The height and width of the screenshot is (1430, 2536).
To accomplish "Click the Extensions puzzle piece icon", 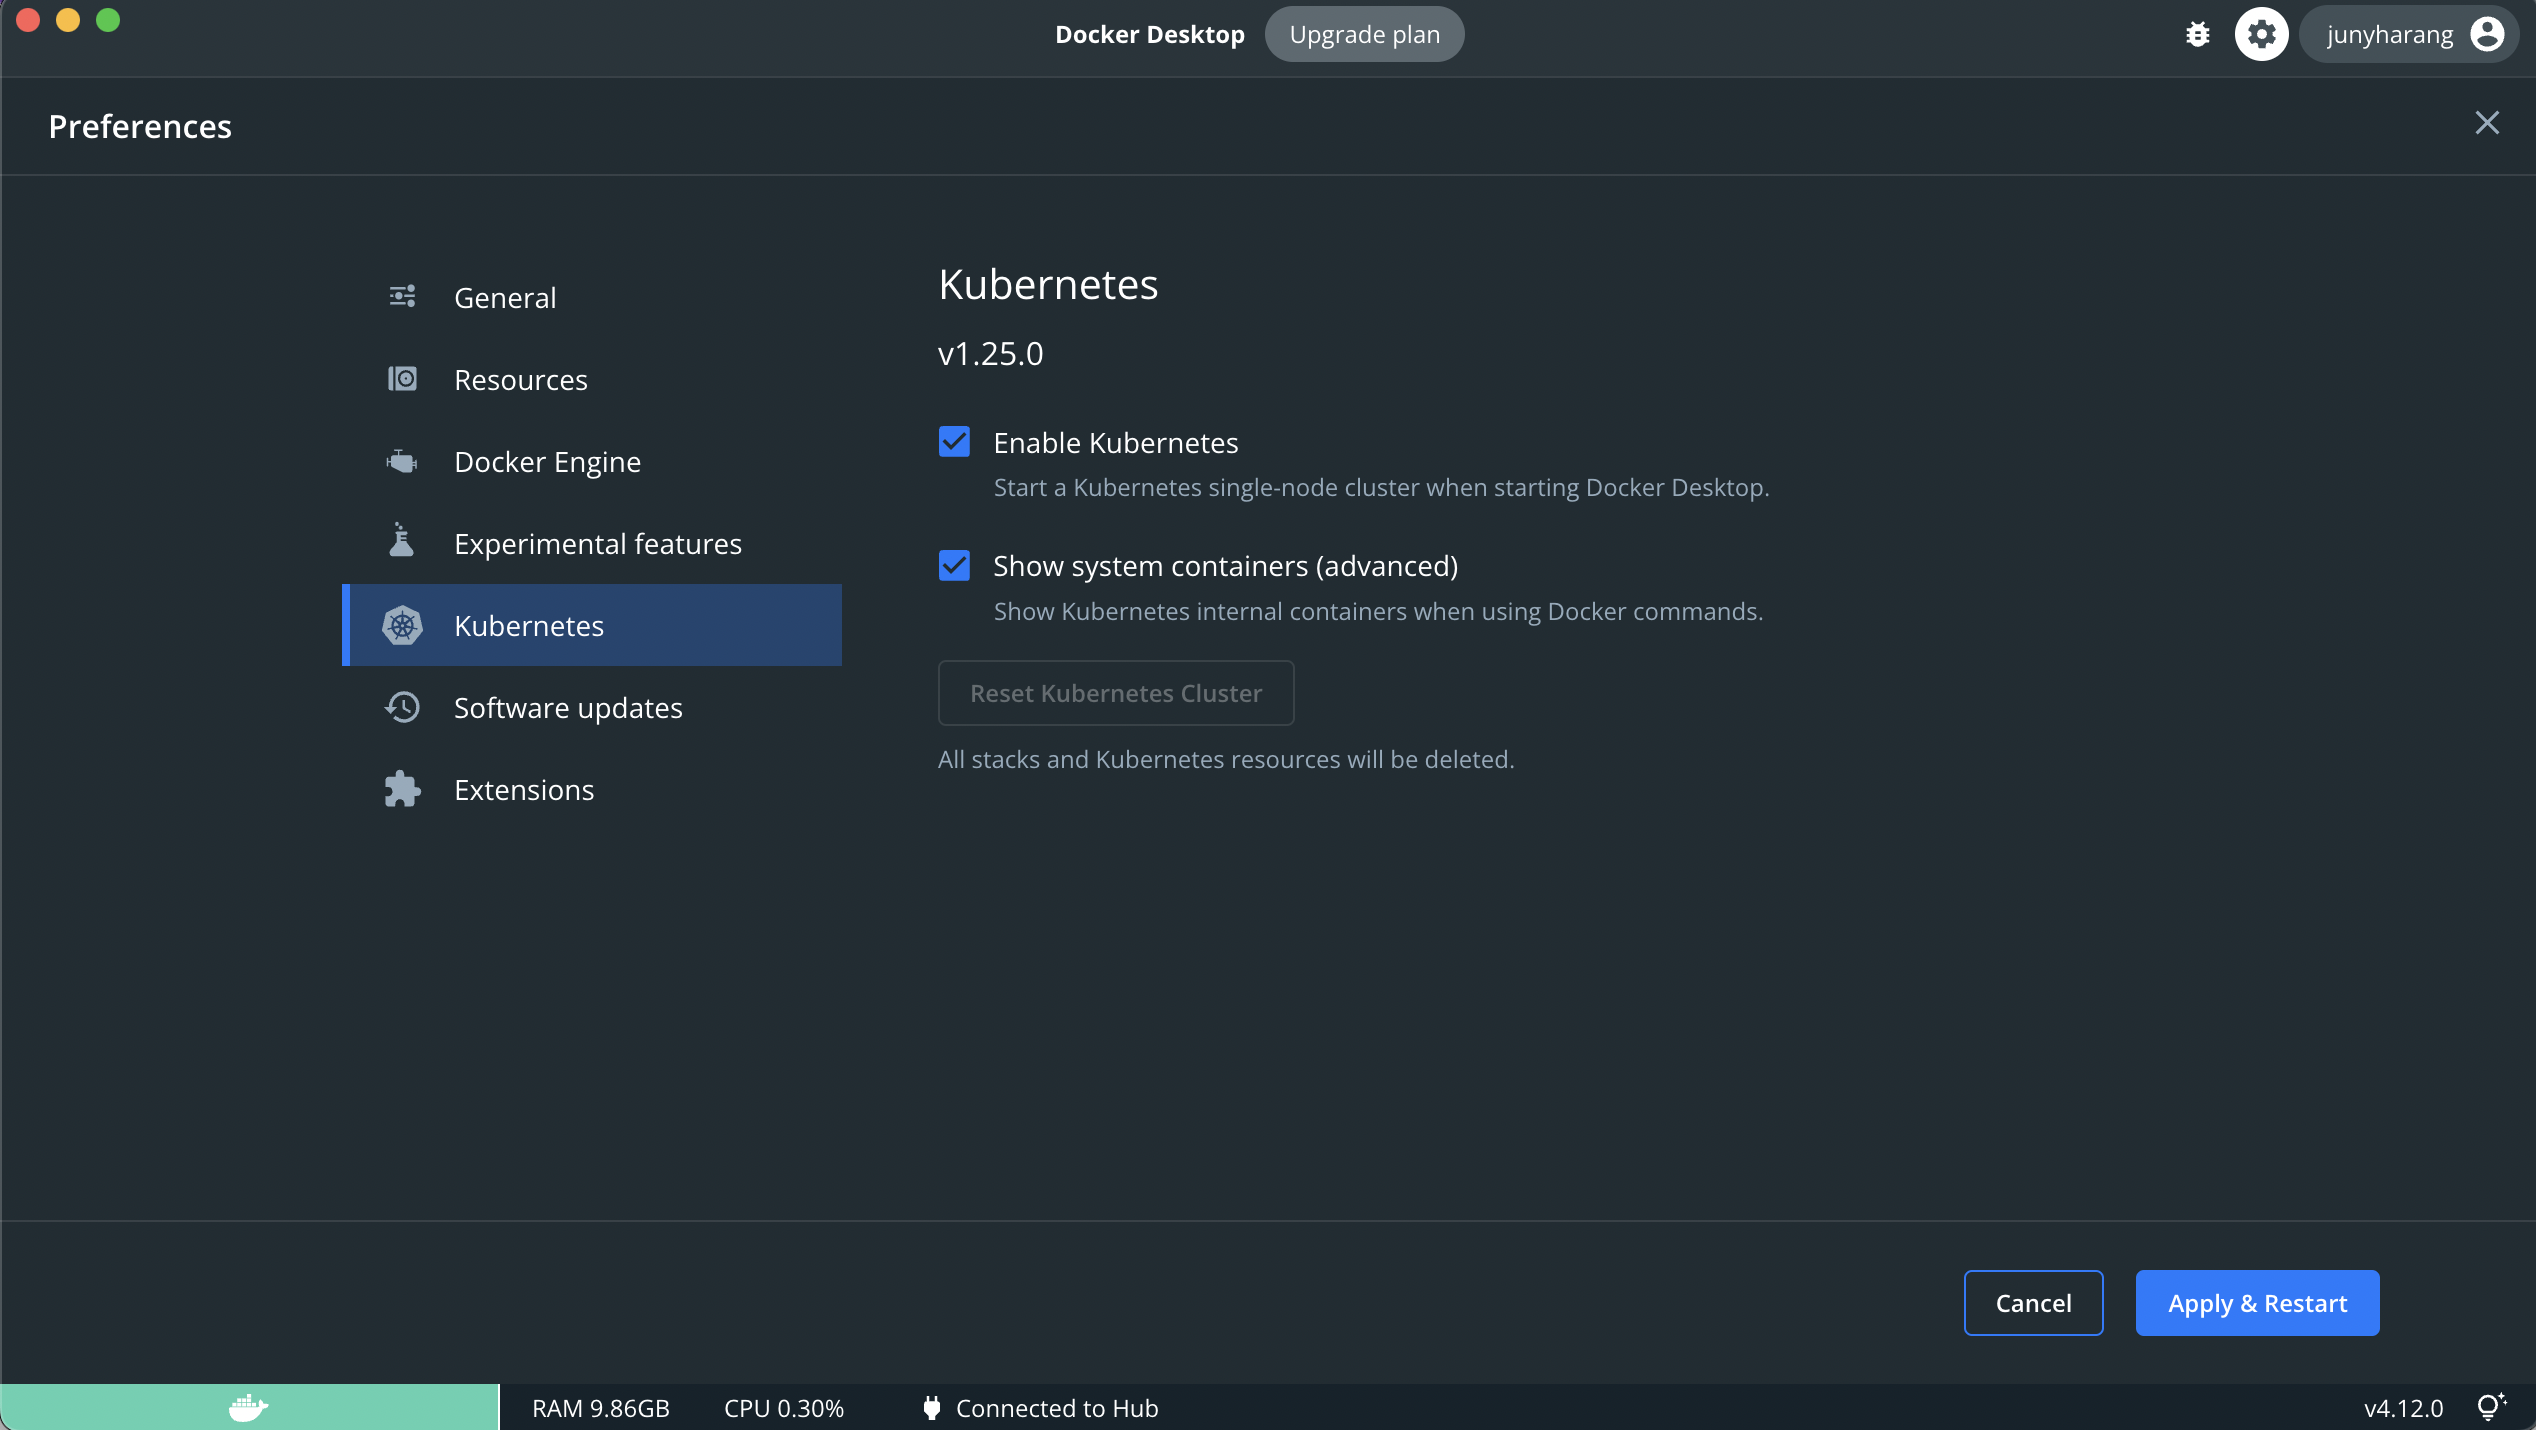I will point(402,790).
